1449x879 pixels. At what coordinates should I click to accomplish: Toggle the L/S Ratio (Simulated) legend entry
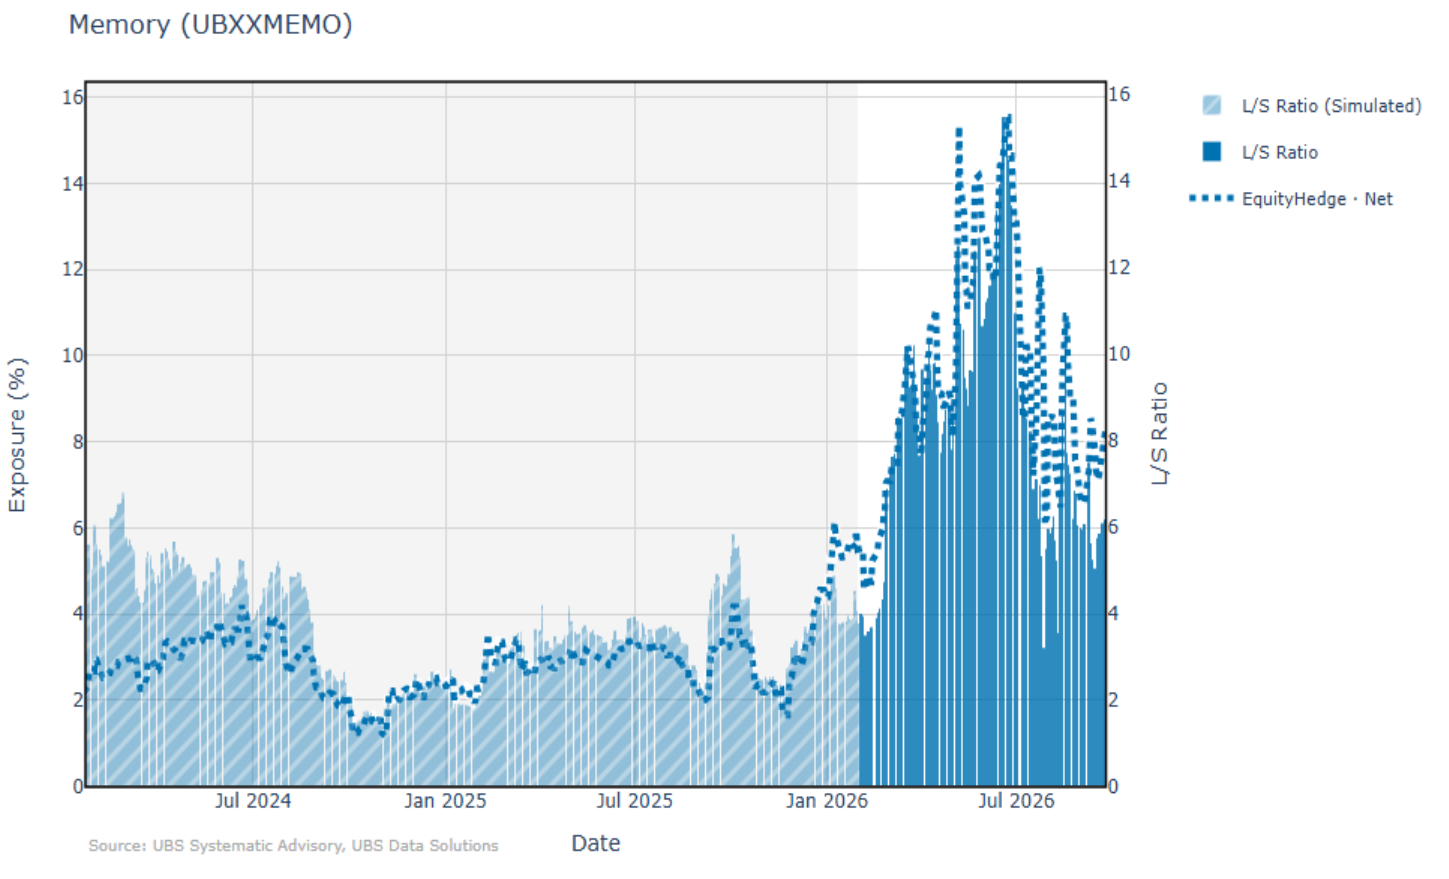[x=1311, y=106]
